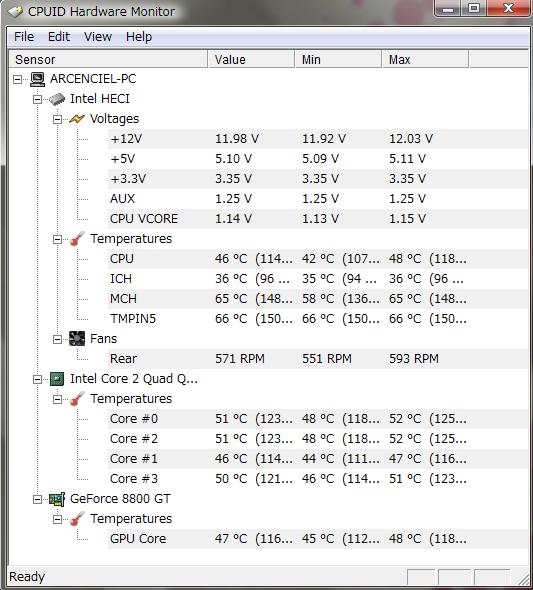The width and height of the screenshot is (533, 590).
Task: Click the Max column header
Action: coord(425,59)
